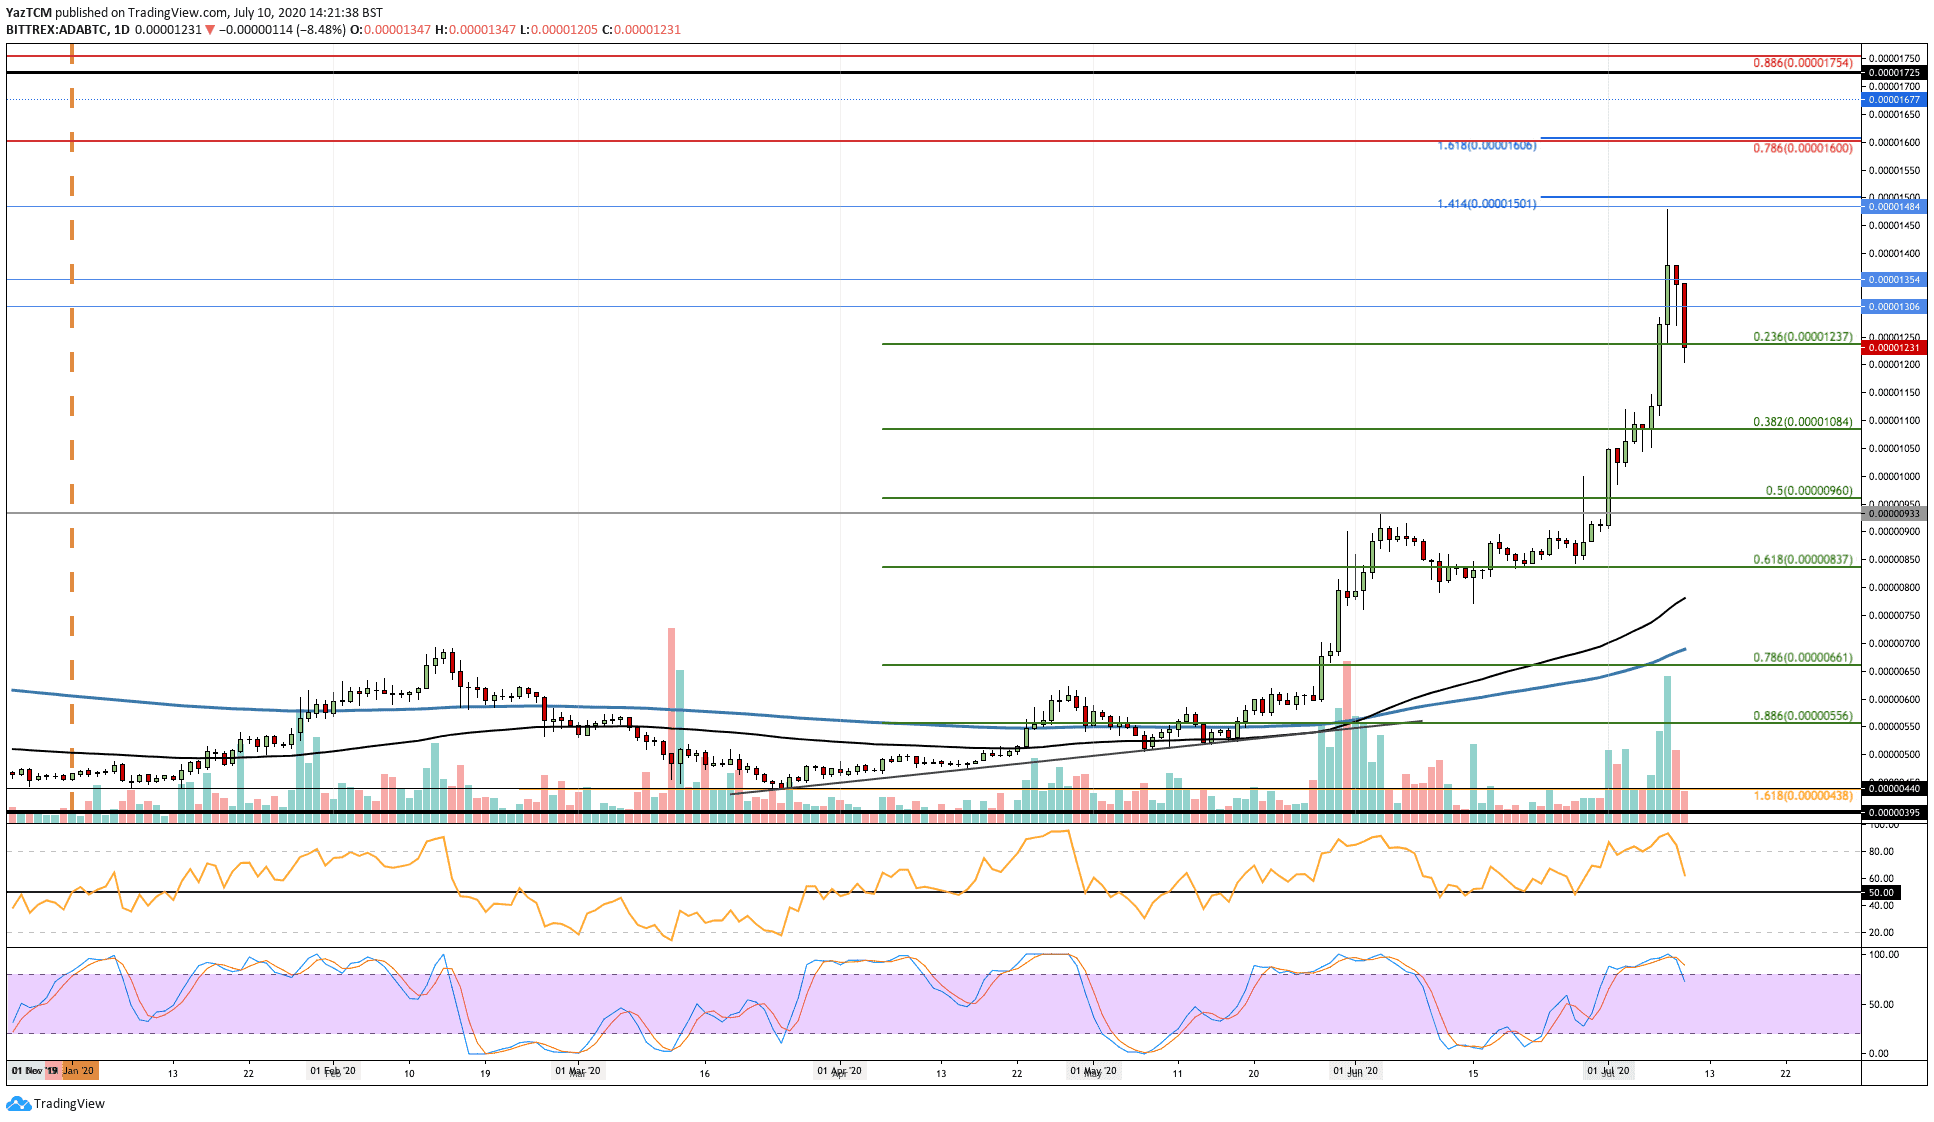Click the orange Jan '20 date marker

click(79, 1071)
